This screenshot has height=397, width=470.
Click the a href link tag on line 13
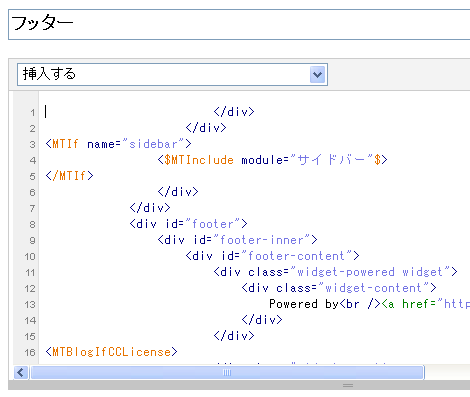point(426,304)
